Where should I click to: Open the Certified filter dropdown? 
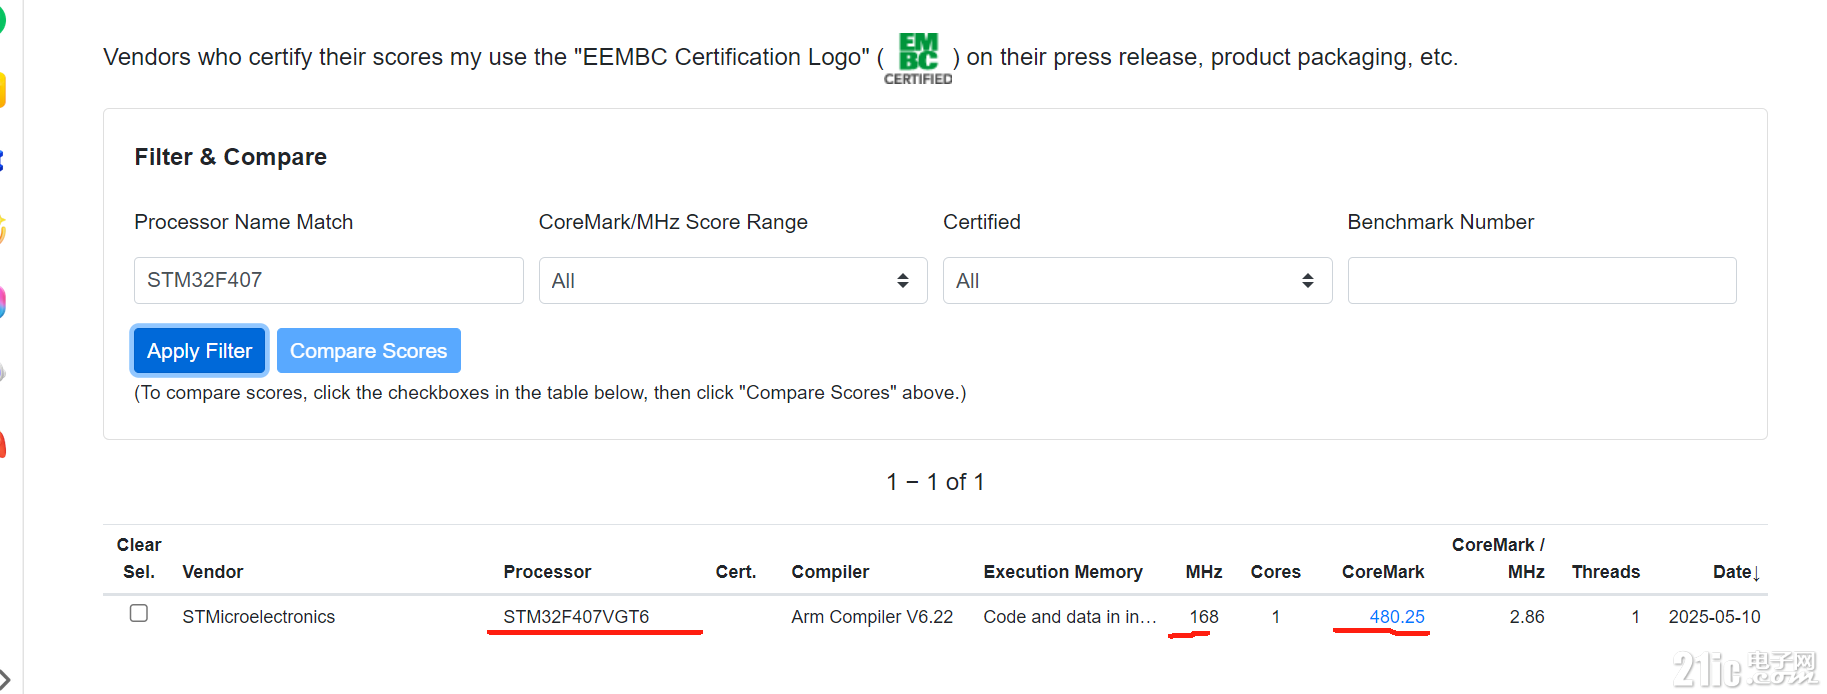point(1137,281)
